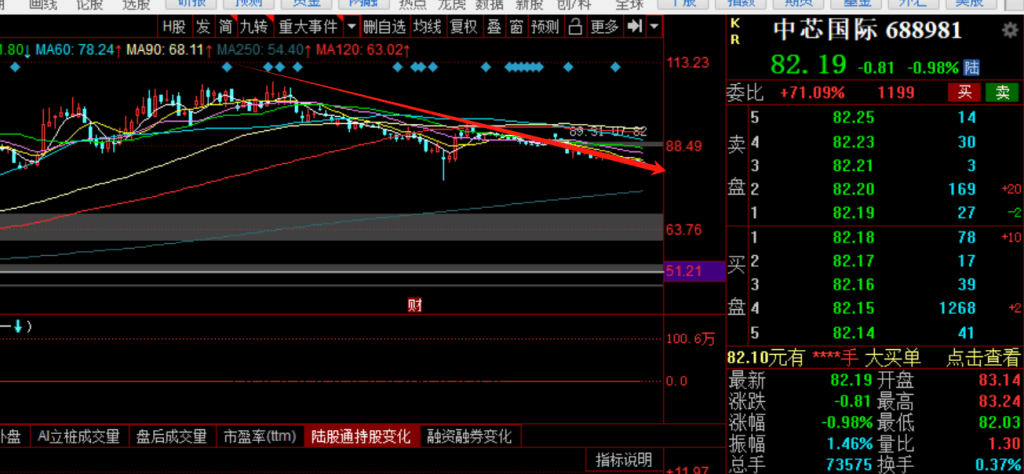Image resolution: width=1024 pixels, height=474 pixels.
Task: Click the 总手 value 73575
Action: [847, 464]
